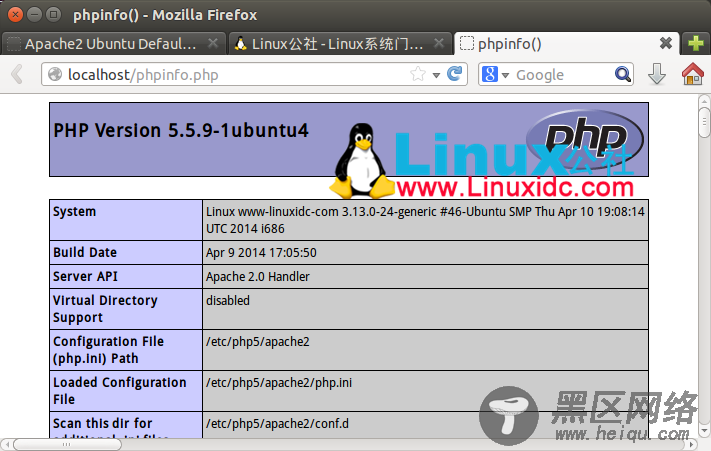Close the Apache2 Ubuntu Default tab

click(x=213, y=44)
